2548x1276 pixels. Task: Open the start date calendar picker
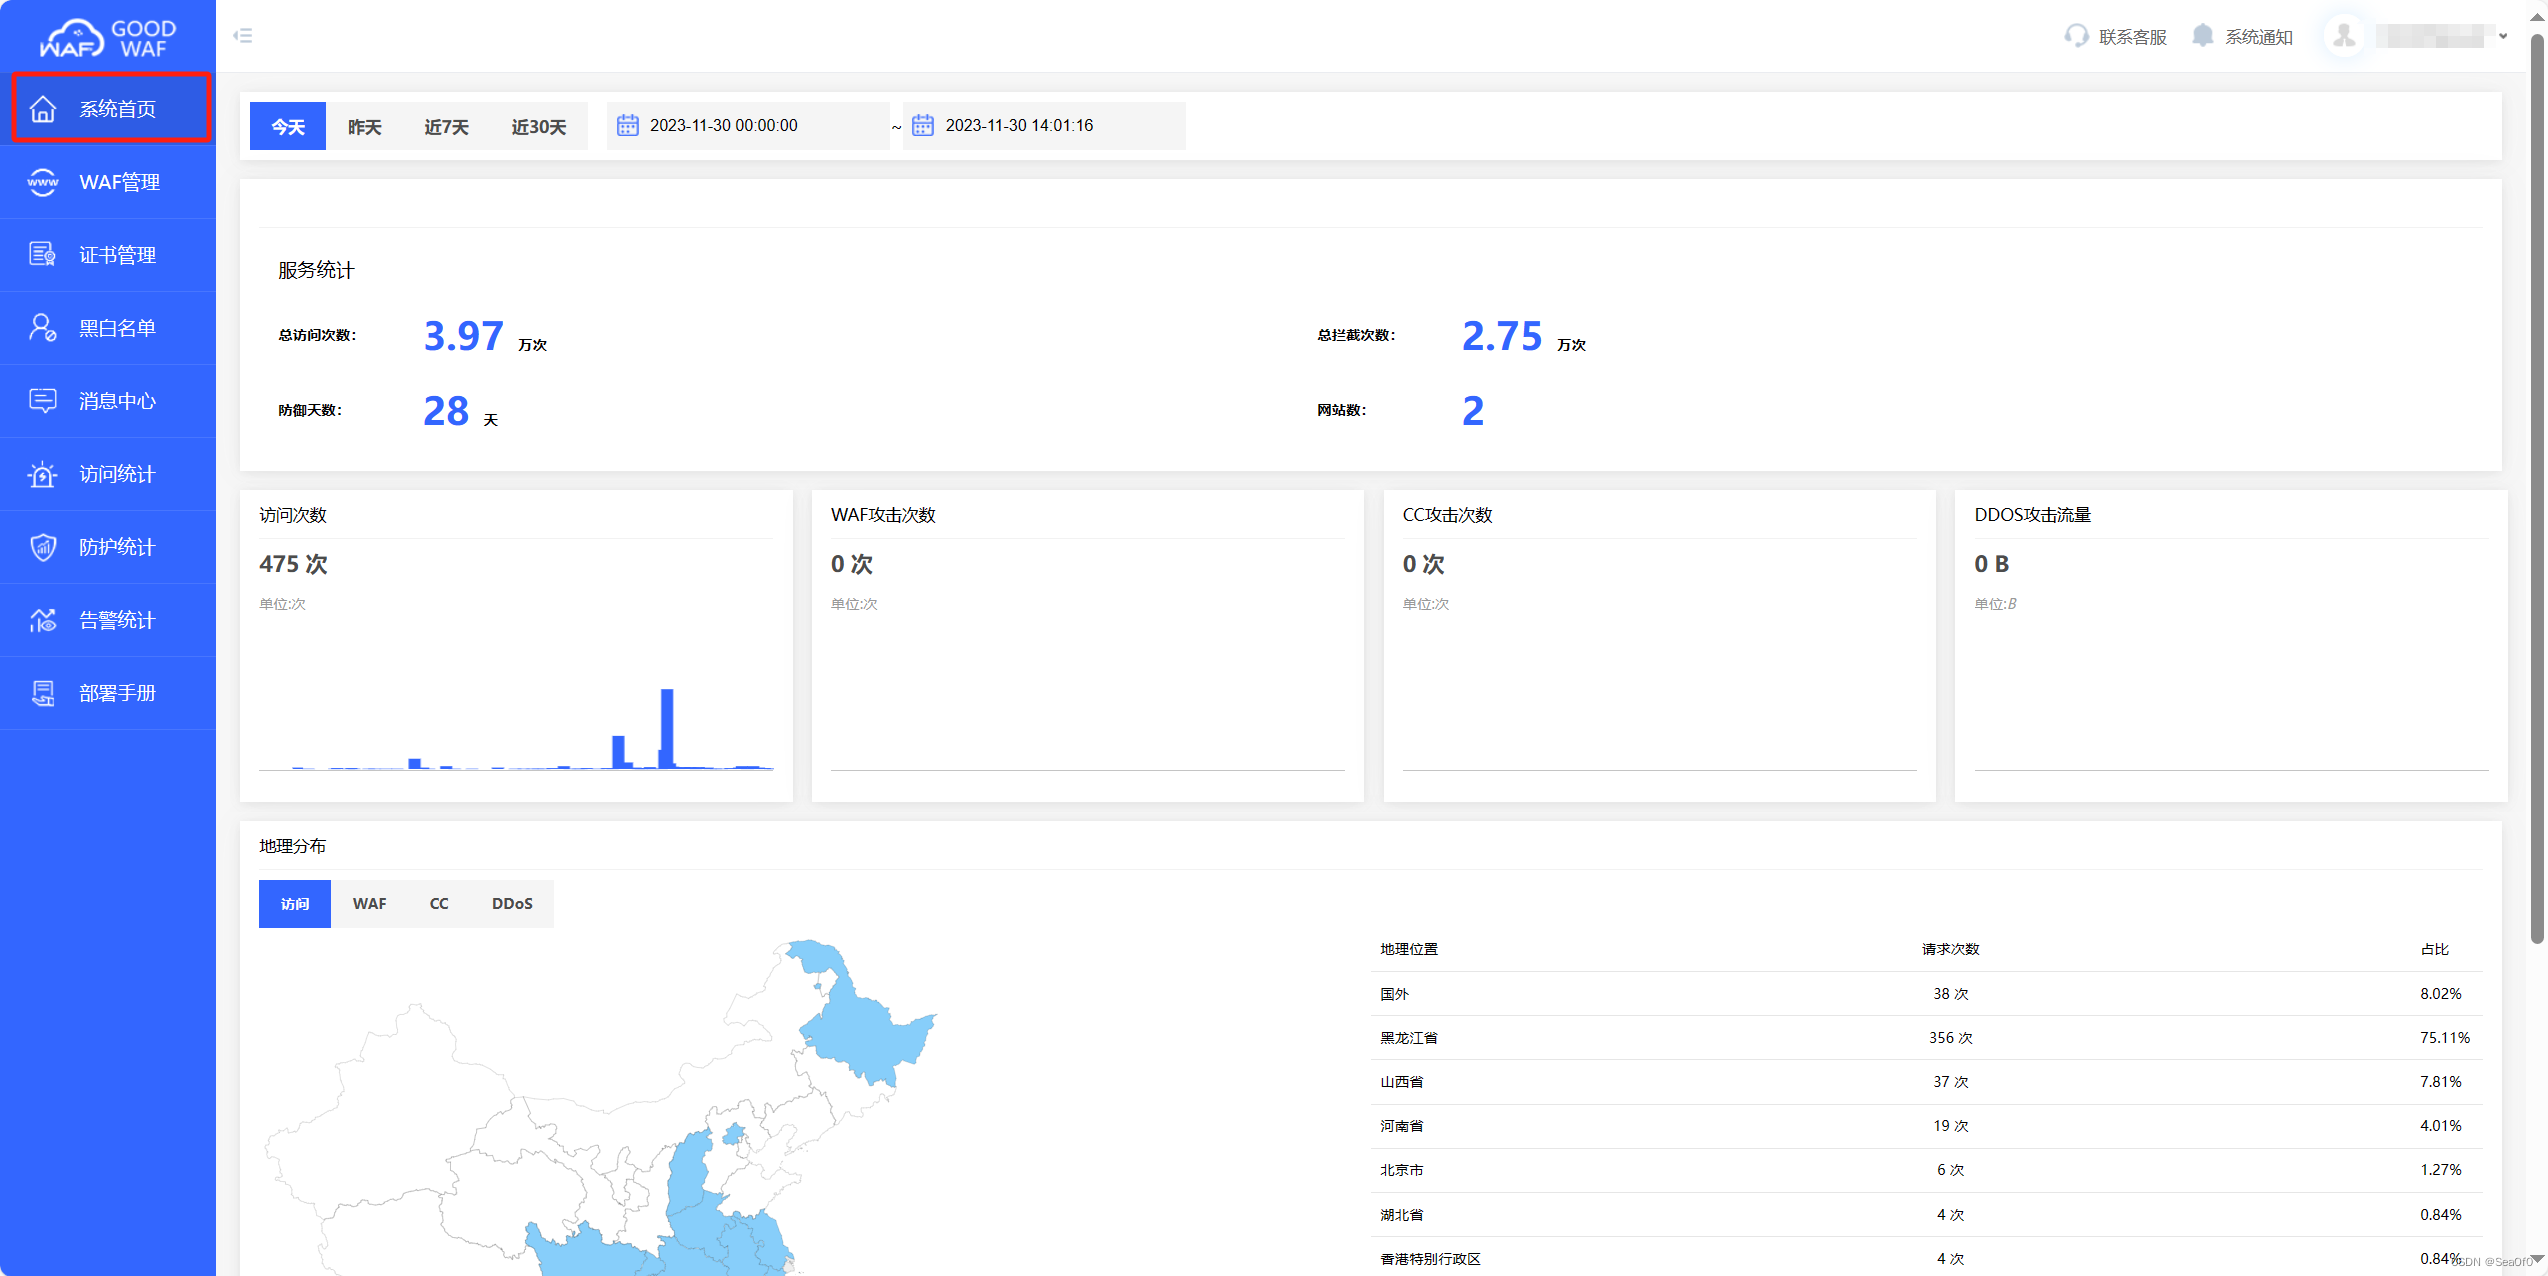pos(628,126)
